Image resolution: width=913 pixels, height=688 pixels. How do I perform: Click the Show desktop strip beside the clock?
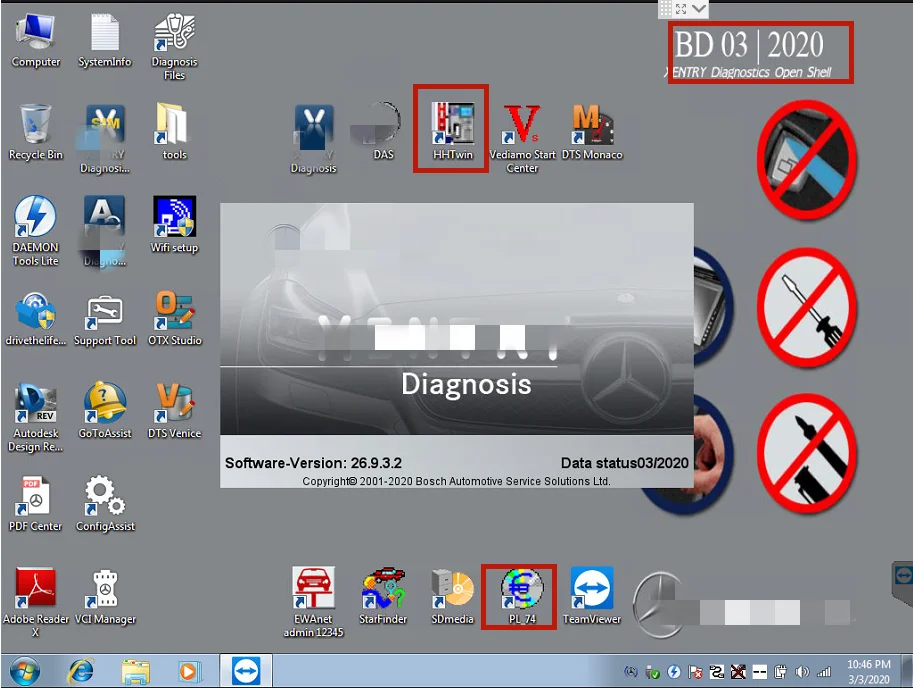pos(907,671)
